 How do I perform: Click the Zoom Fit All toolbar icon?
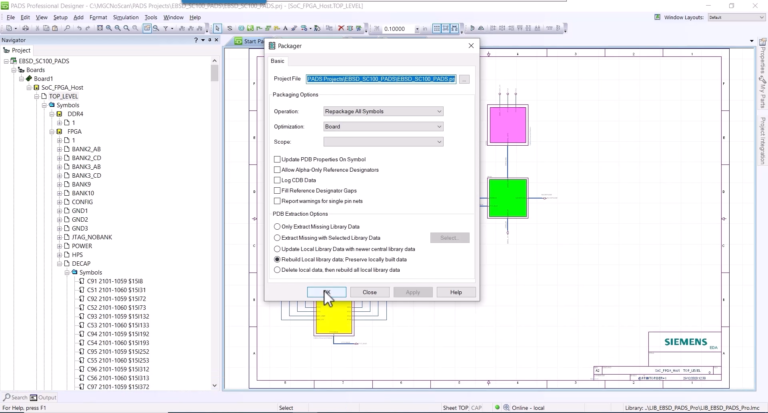[x=100, y=28]
